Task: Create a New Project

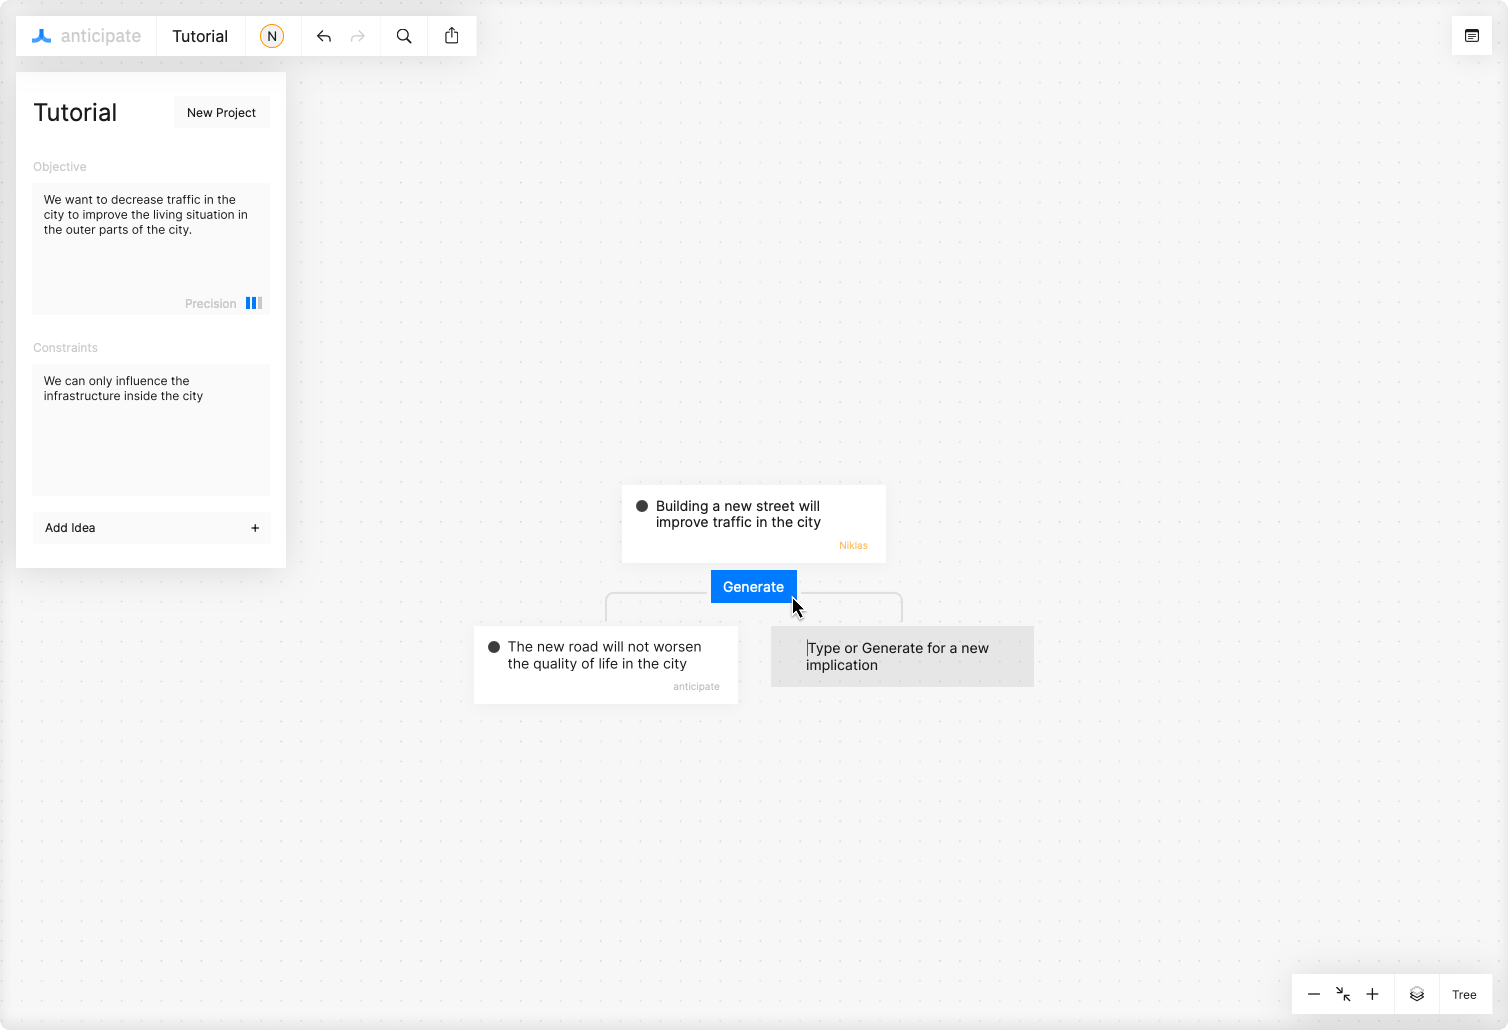Action: 222,113
